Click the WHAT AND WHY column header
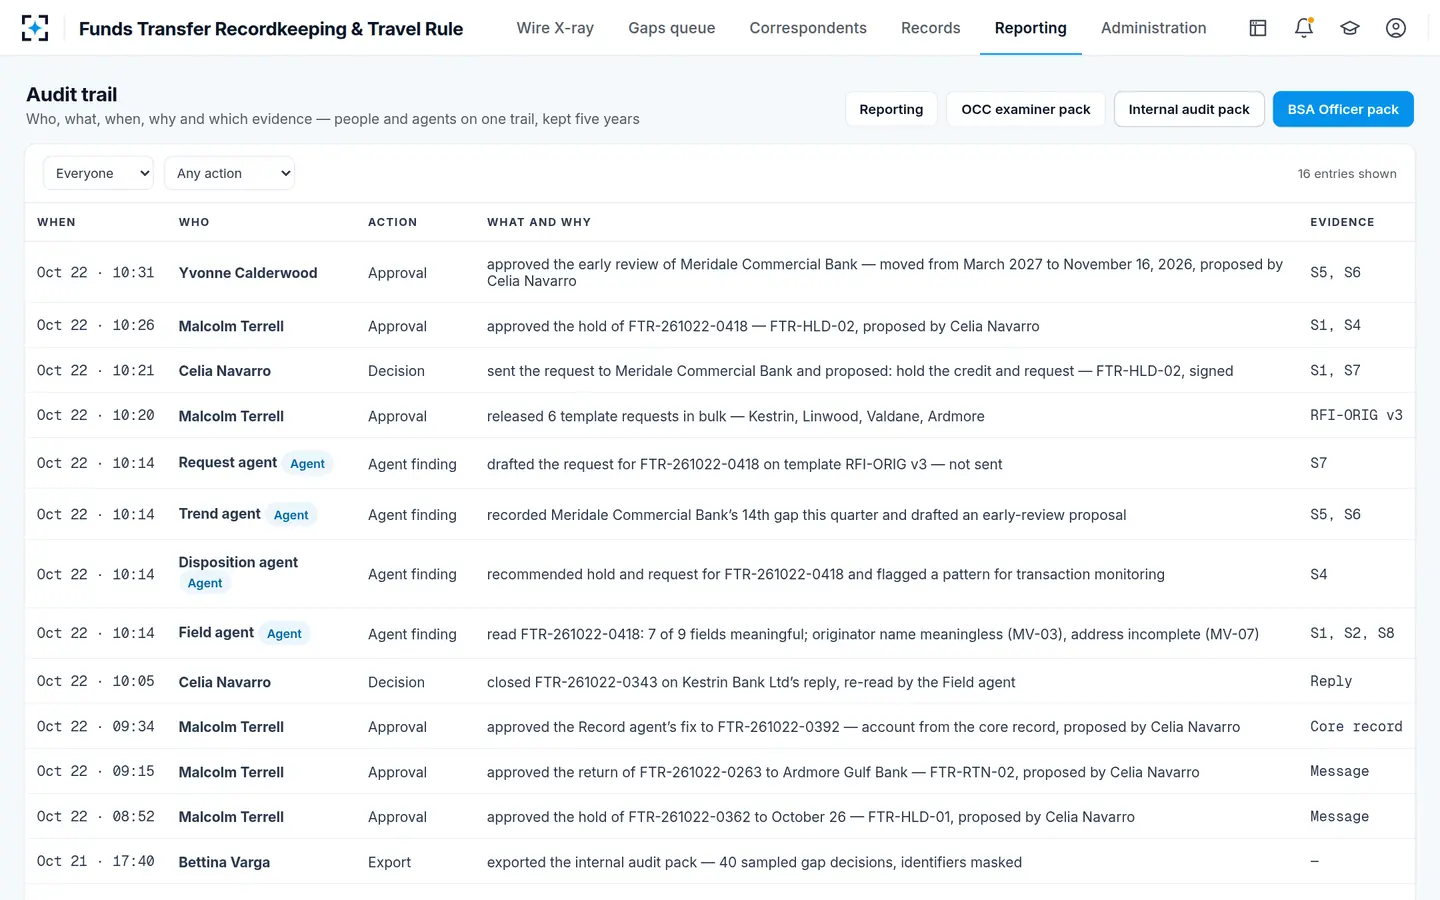The width and height of the screenshot is (1440, 900). point(539,222)
